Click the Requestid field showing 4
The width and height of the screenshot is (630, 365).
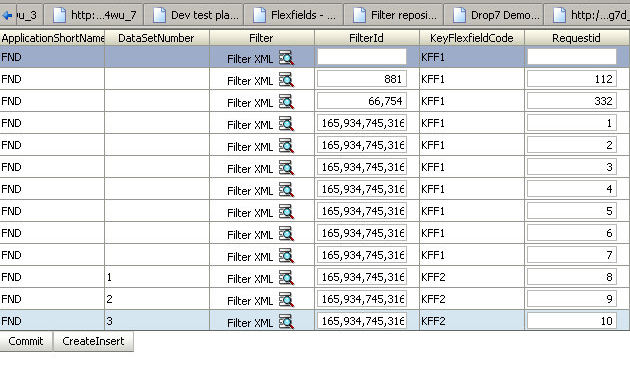[x=572, y=189]
